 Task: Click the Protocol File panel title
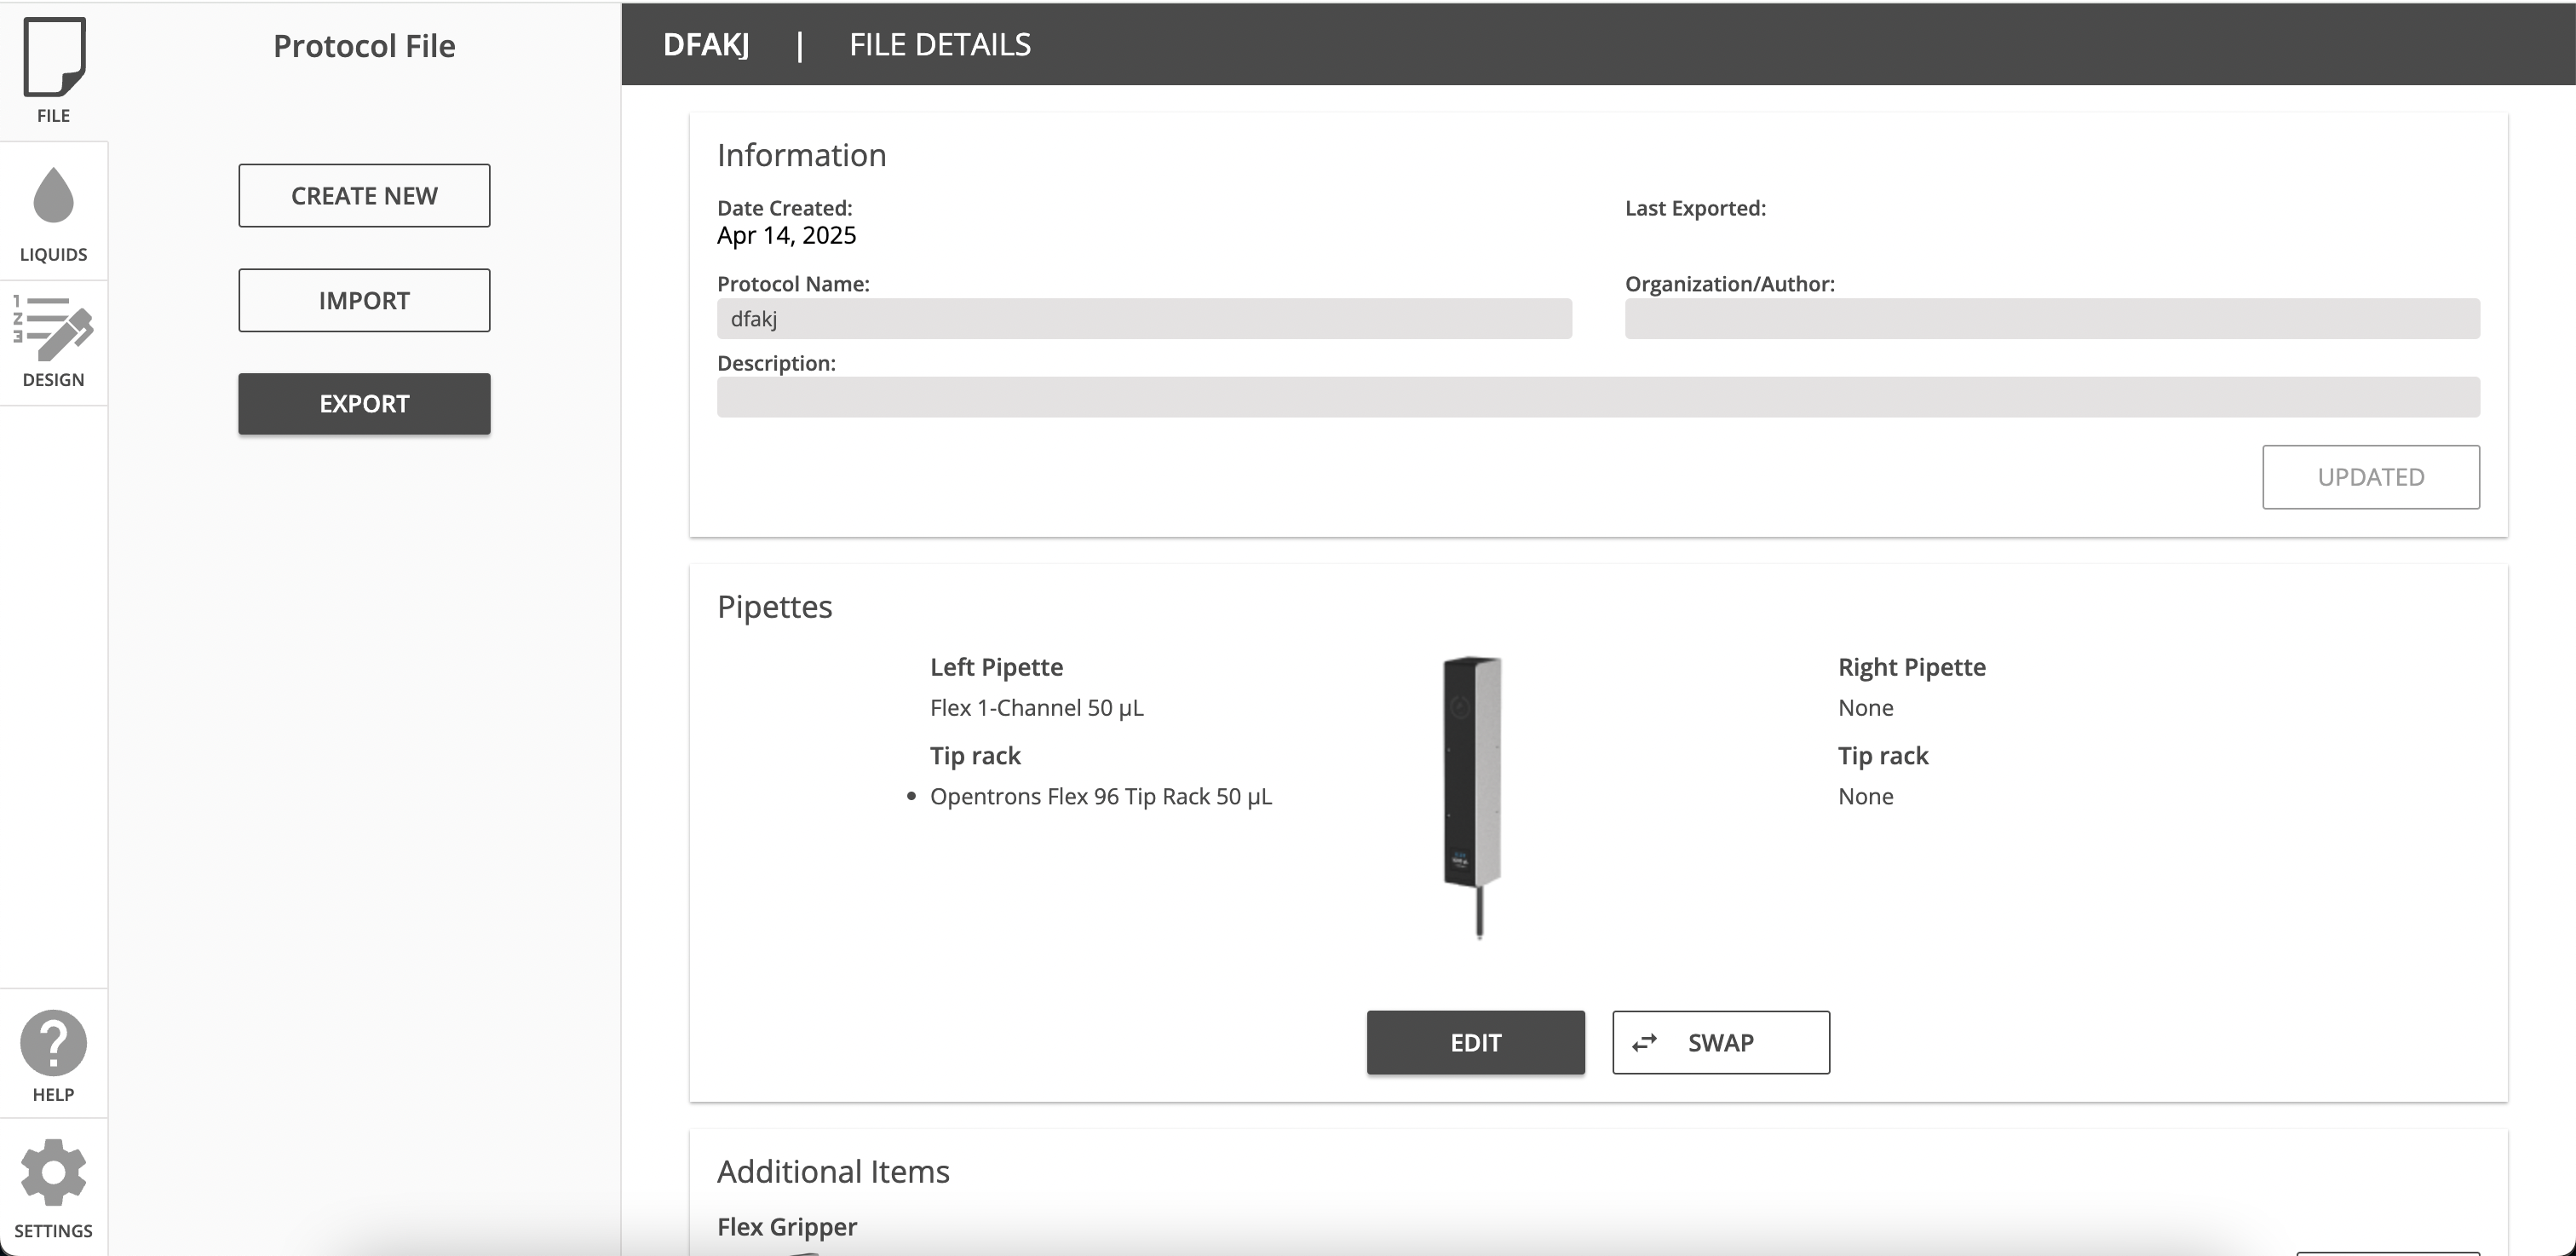[364, 46]
